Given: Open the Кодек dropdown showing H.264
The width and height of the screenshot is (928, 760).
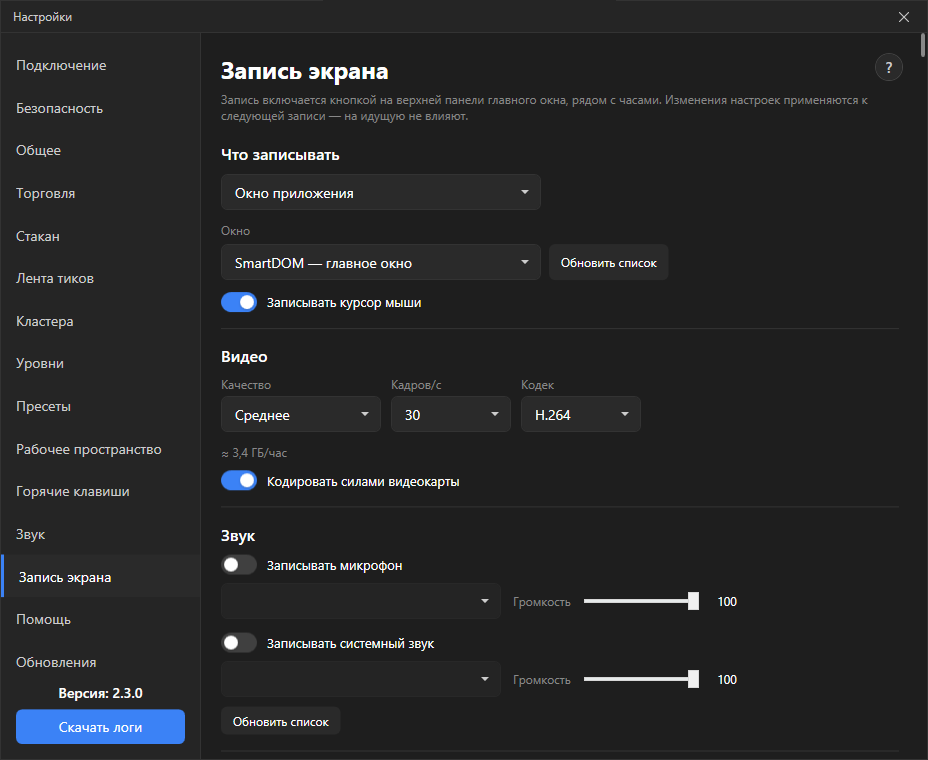Looking at the screenshot, I should point(581,414).
